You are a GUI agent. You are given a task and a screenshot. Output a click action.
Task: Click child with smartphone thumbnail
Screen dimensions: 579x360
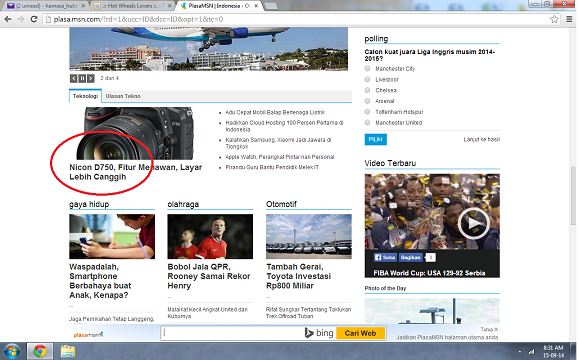click(x=112, y=236)
